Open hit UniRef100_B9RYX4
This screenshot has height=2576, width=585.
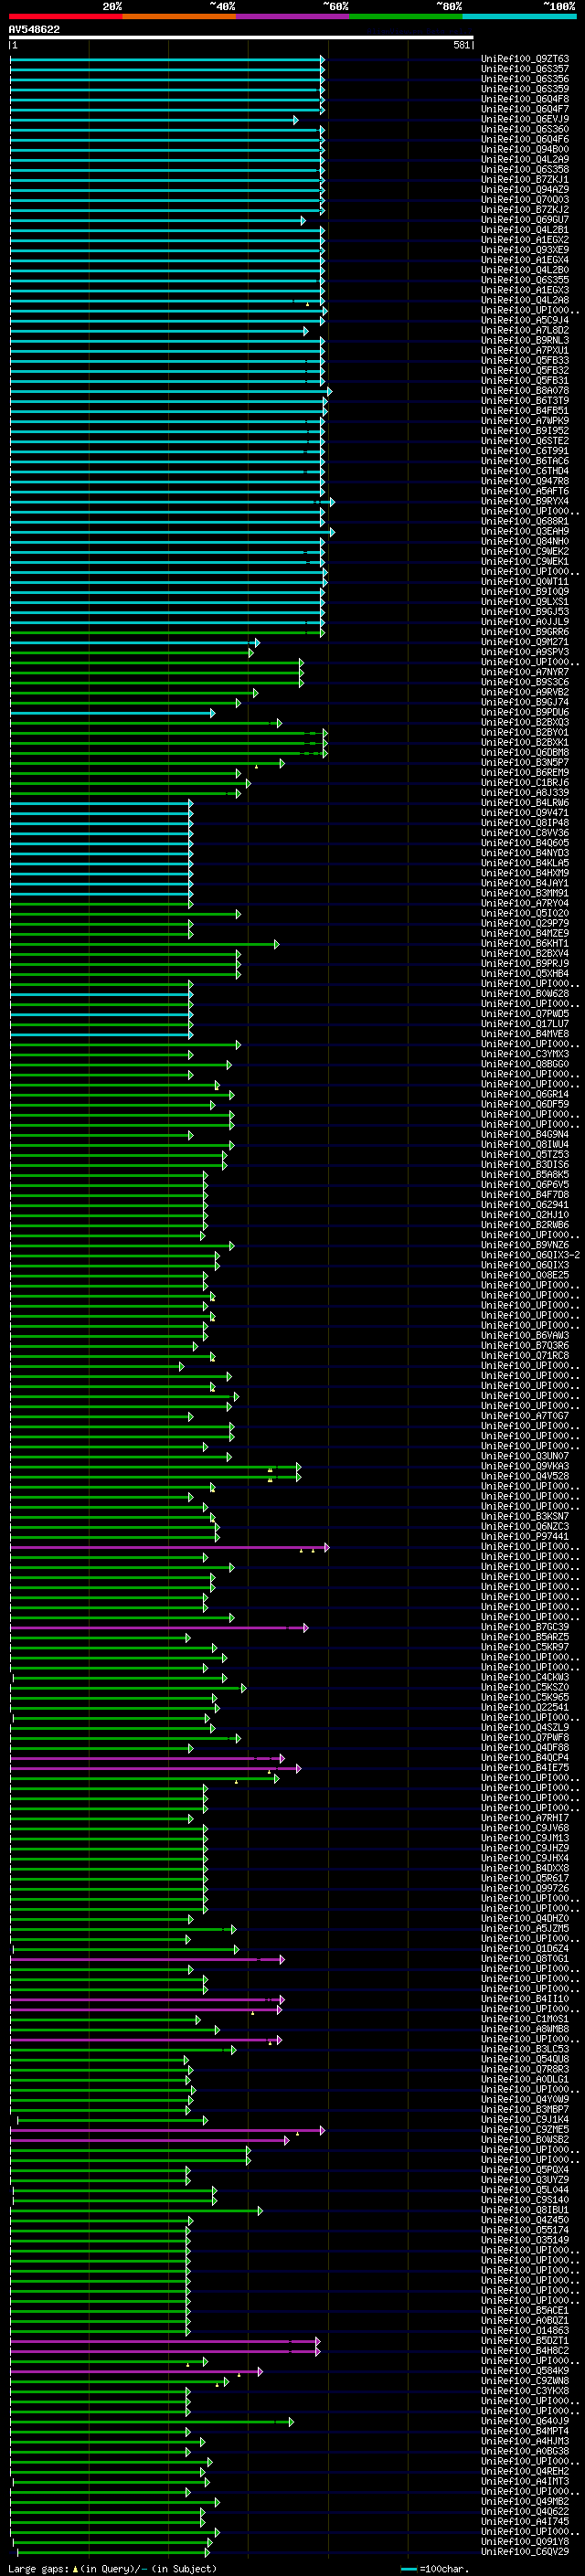pyautogui.click(x=525, y=501)
